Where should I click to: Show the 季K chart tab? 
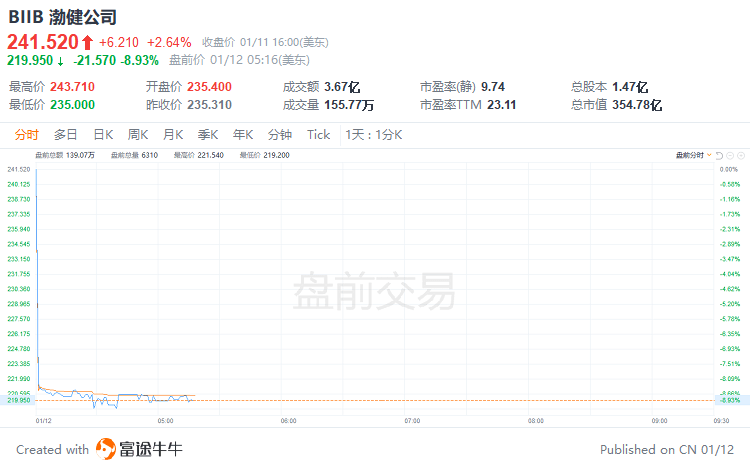(208, 135)
